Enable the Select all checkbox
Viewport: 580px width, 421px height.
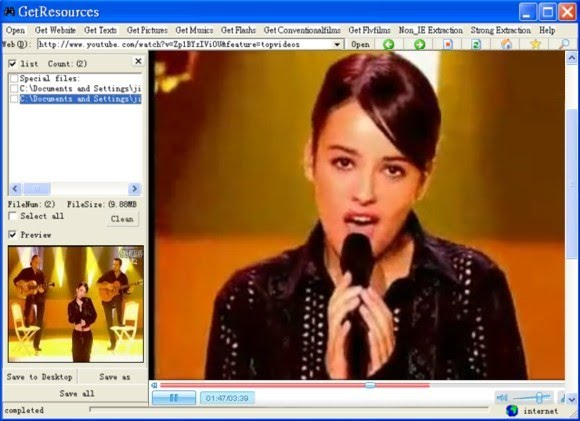(x=13, y=216)
